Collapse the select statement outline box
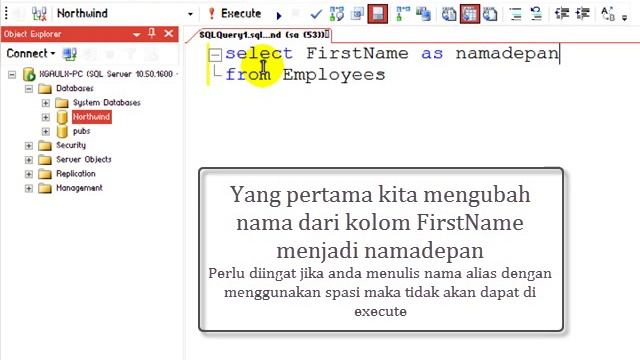This screenshot has height=360, width=640. (215, 55)
